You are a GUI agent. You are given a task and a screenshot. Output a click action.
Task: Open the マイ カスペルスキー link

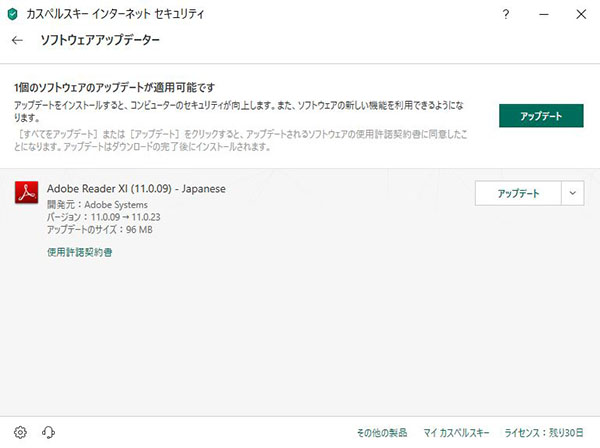tap(456, 433)
